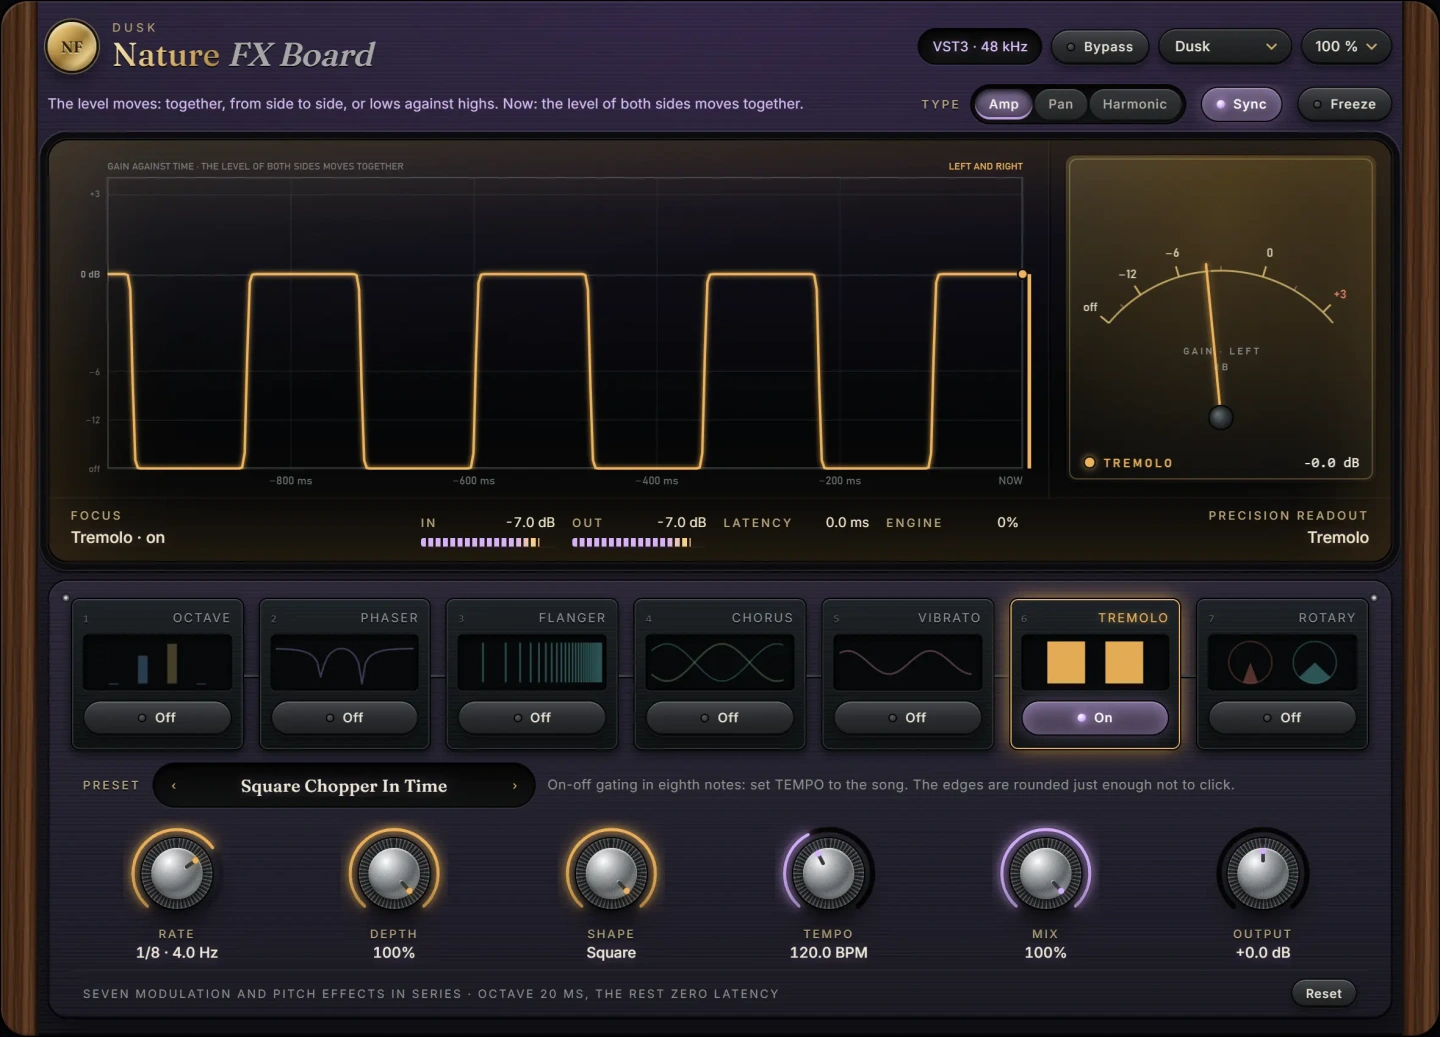The height and width of the screenshot is (1037, 1440).
Task: Turn on the Octave effect
Action: coord(157,718)
